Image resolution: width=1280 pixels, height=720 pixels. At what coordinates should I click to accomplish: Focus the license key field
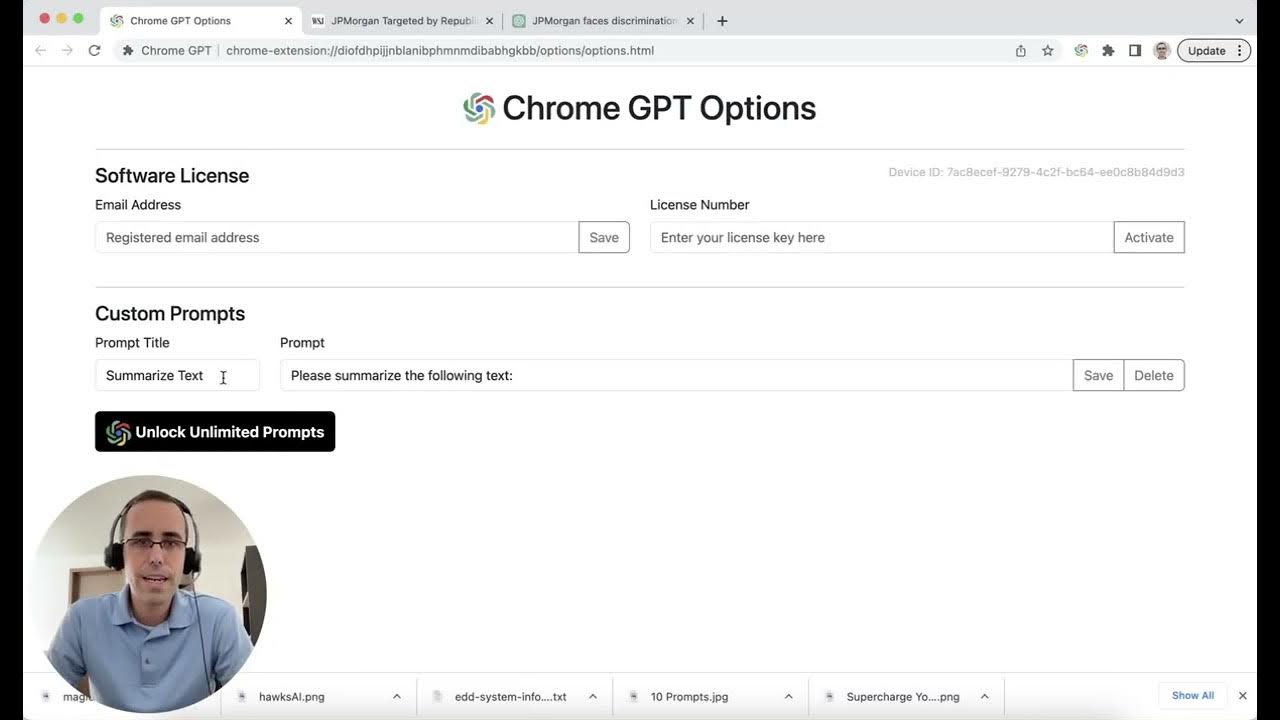pos(882,237)
